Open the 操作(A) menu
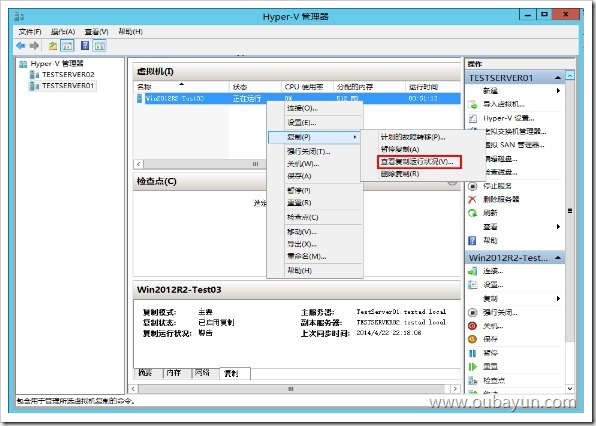Viewport: 596px width, 426px height. click(x=63, y=32)
